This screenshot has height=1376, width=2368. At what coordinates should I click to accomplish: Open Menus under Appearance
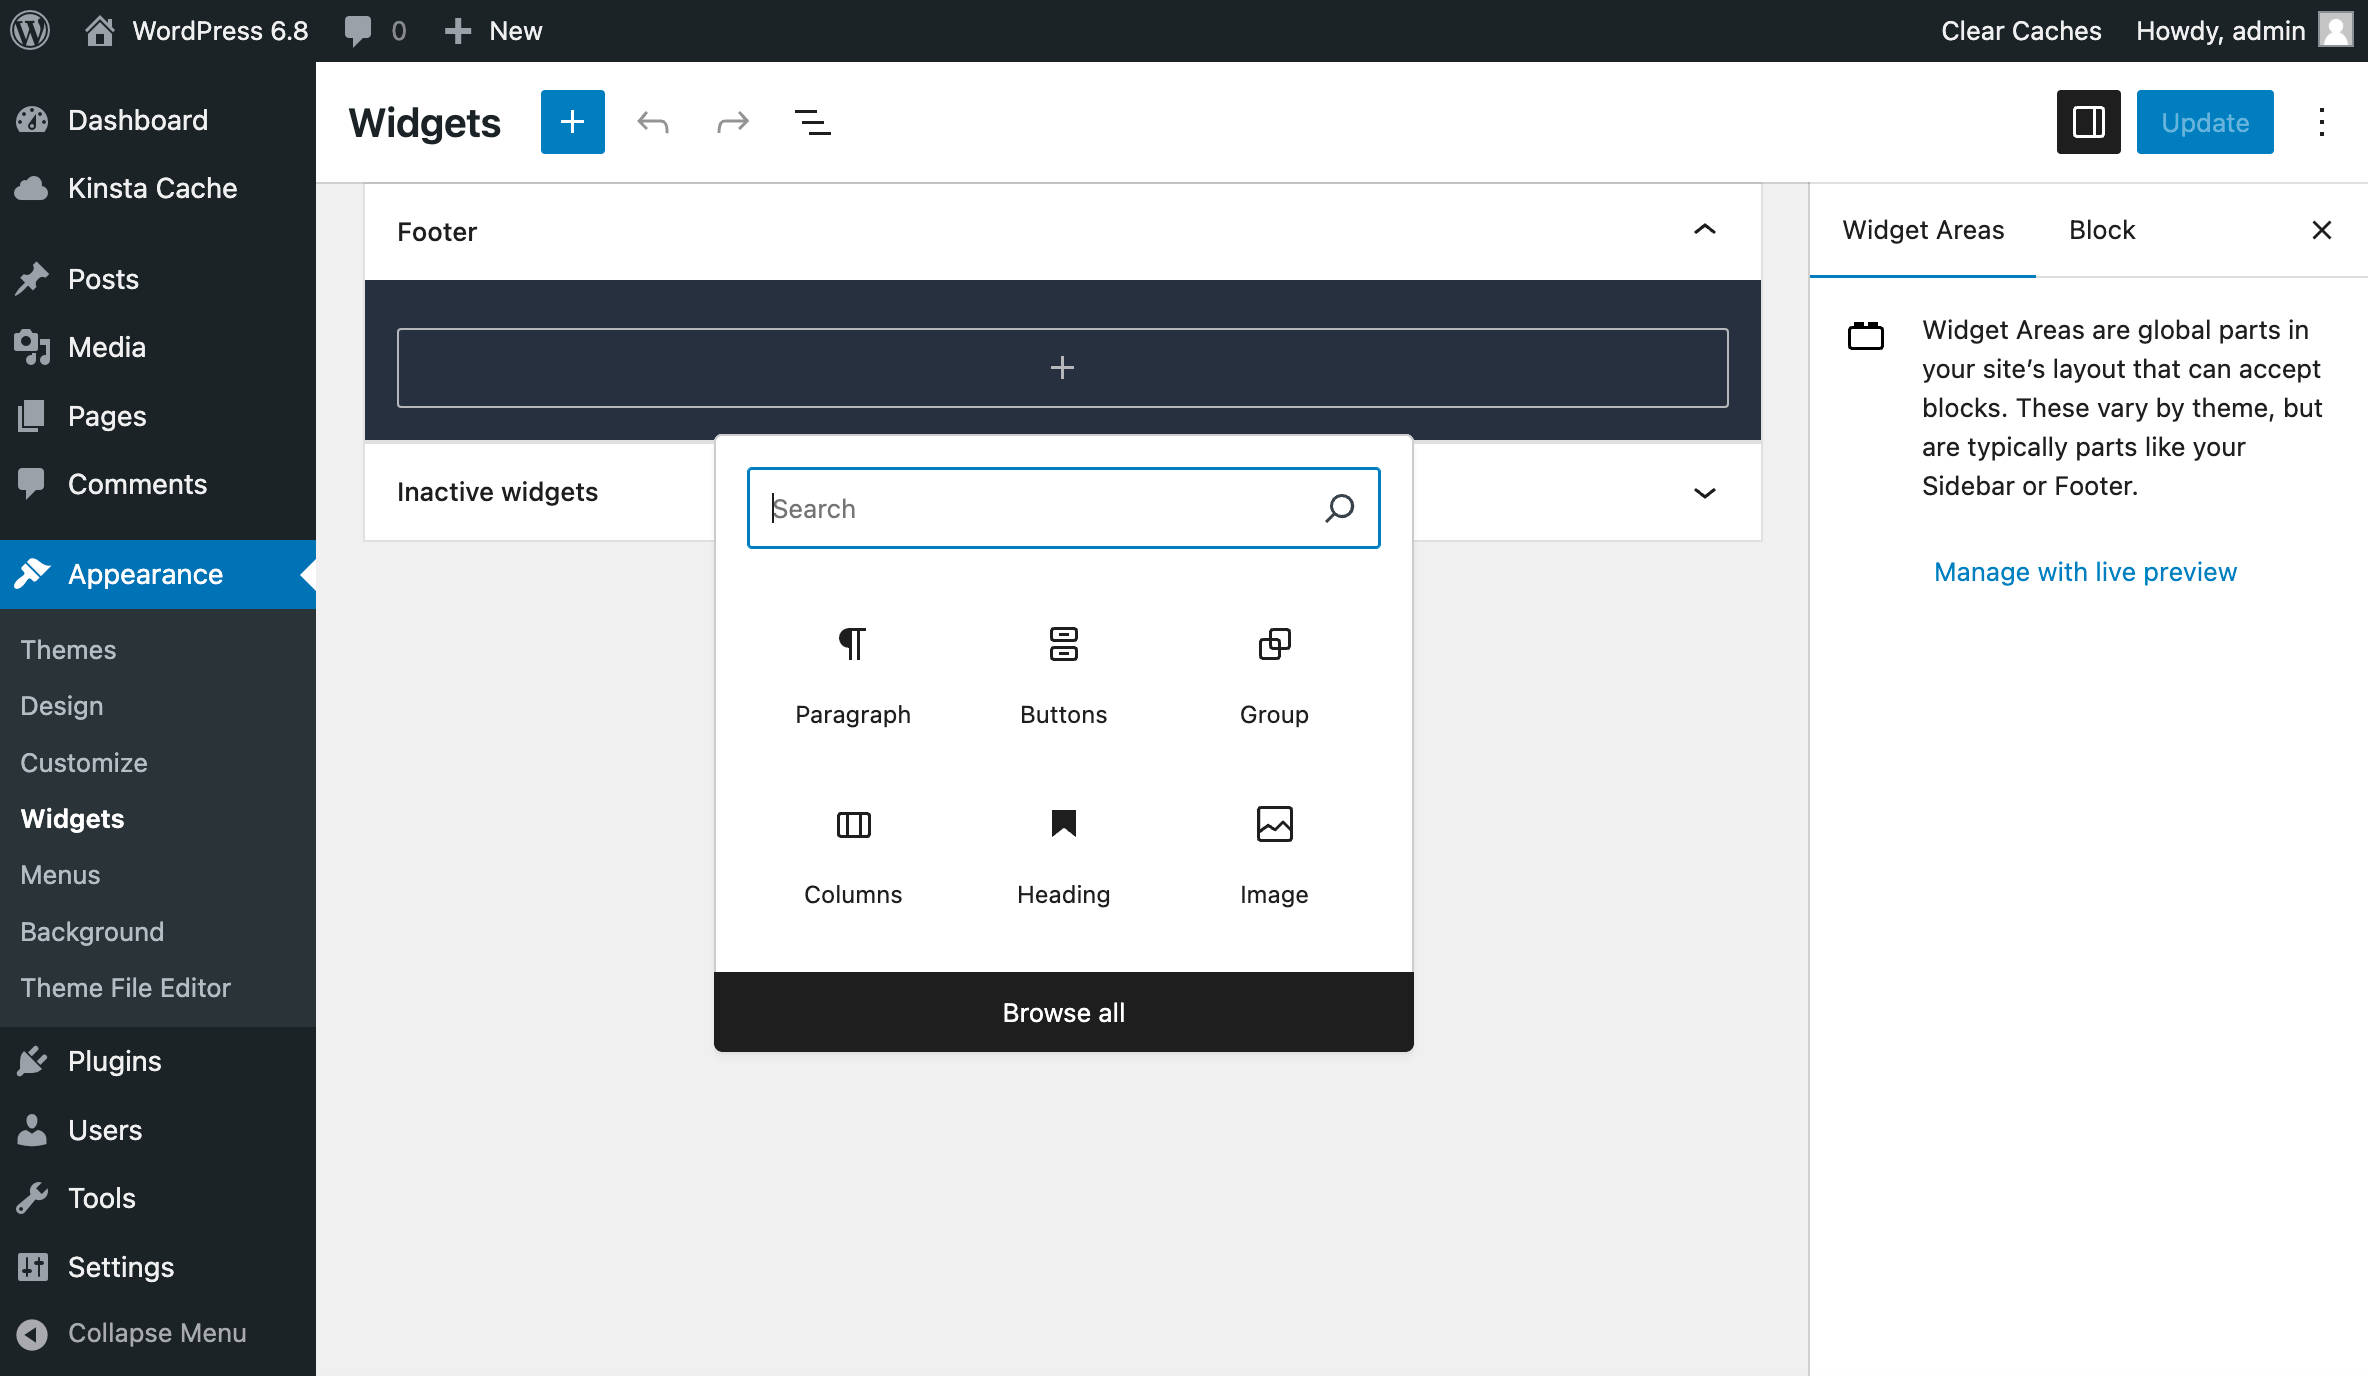(60, 875)
